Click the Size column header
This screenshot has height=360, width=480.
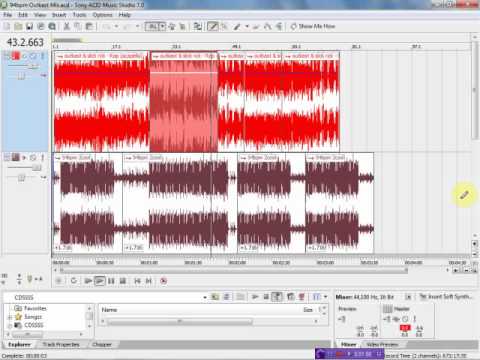(308, 310)
